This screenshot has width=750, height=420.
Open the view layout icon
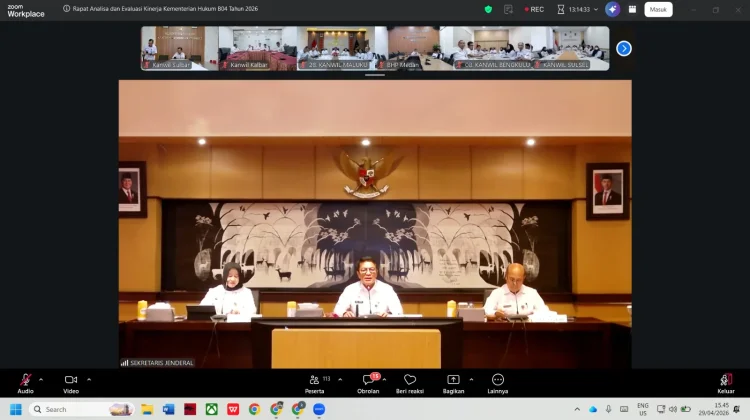click(x=632, y=9)
